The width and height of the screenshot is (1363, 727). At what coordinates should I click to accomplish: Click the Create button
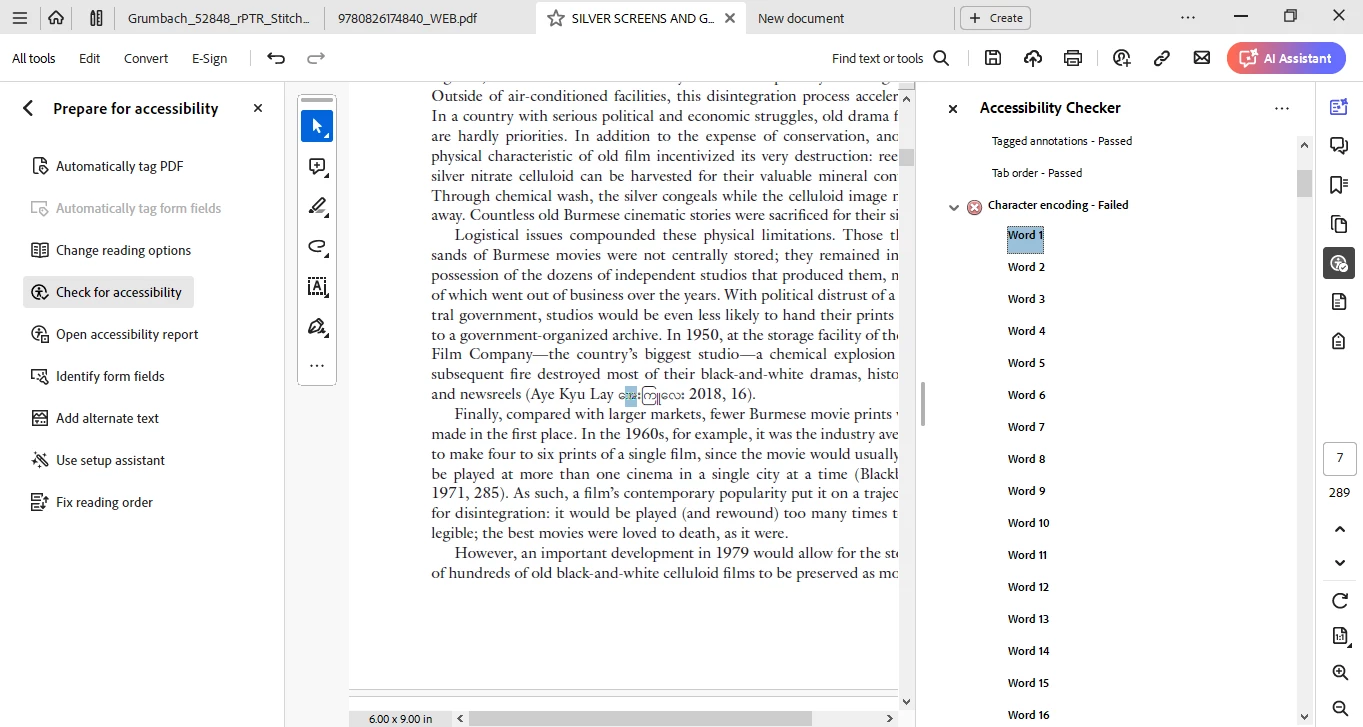tap(995, 18)
